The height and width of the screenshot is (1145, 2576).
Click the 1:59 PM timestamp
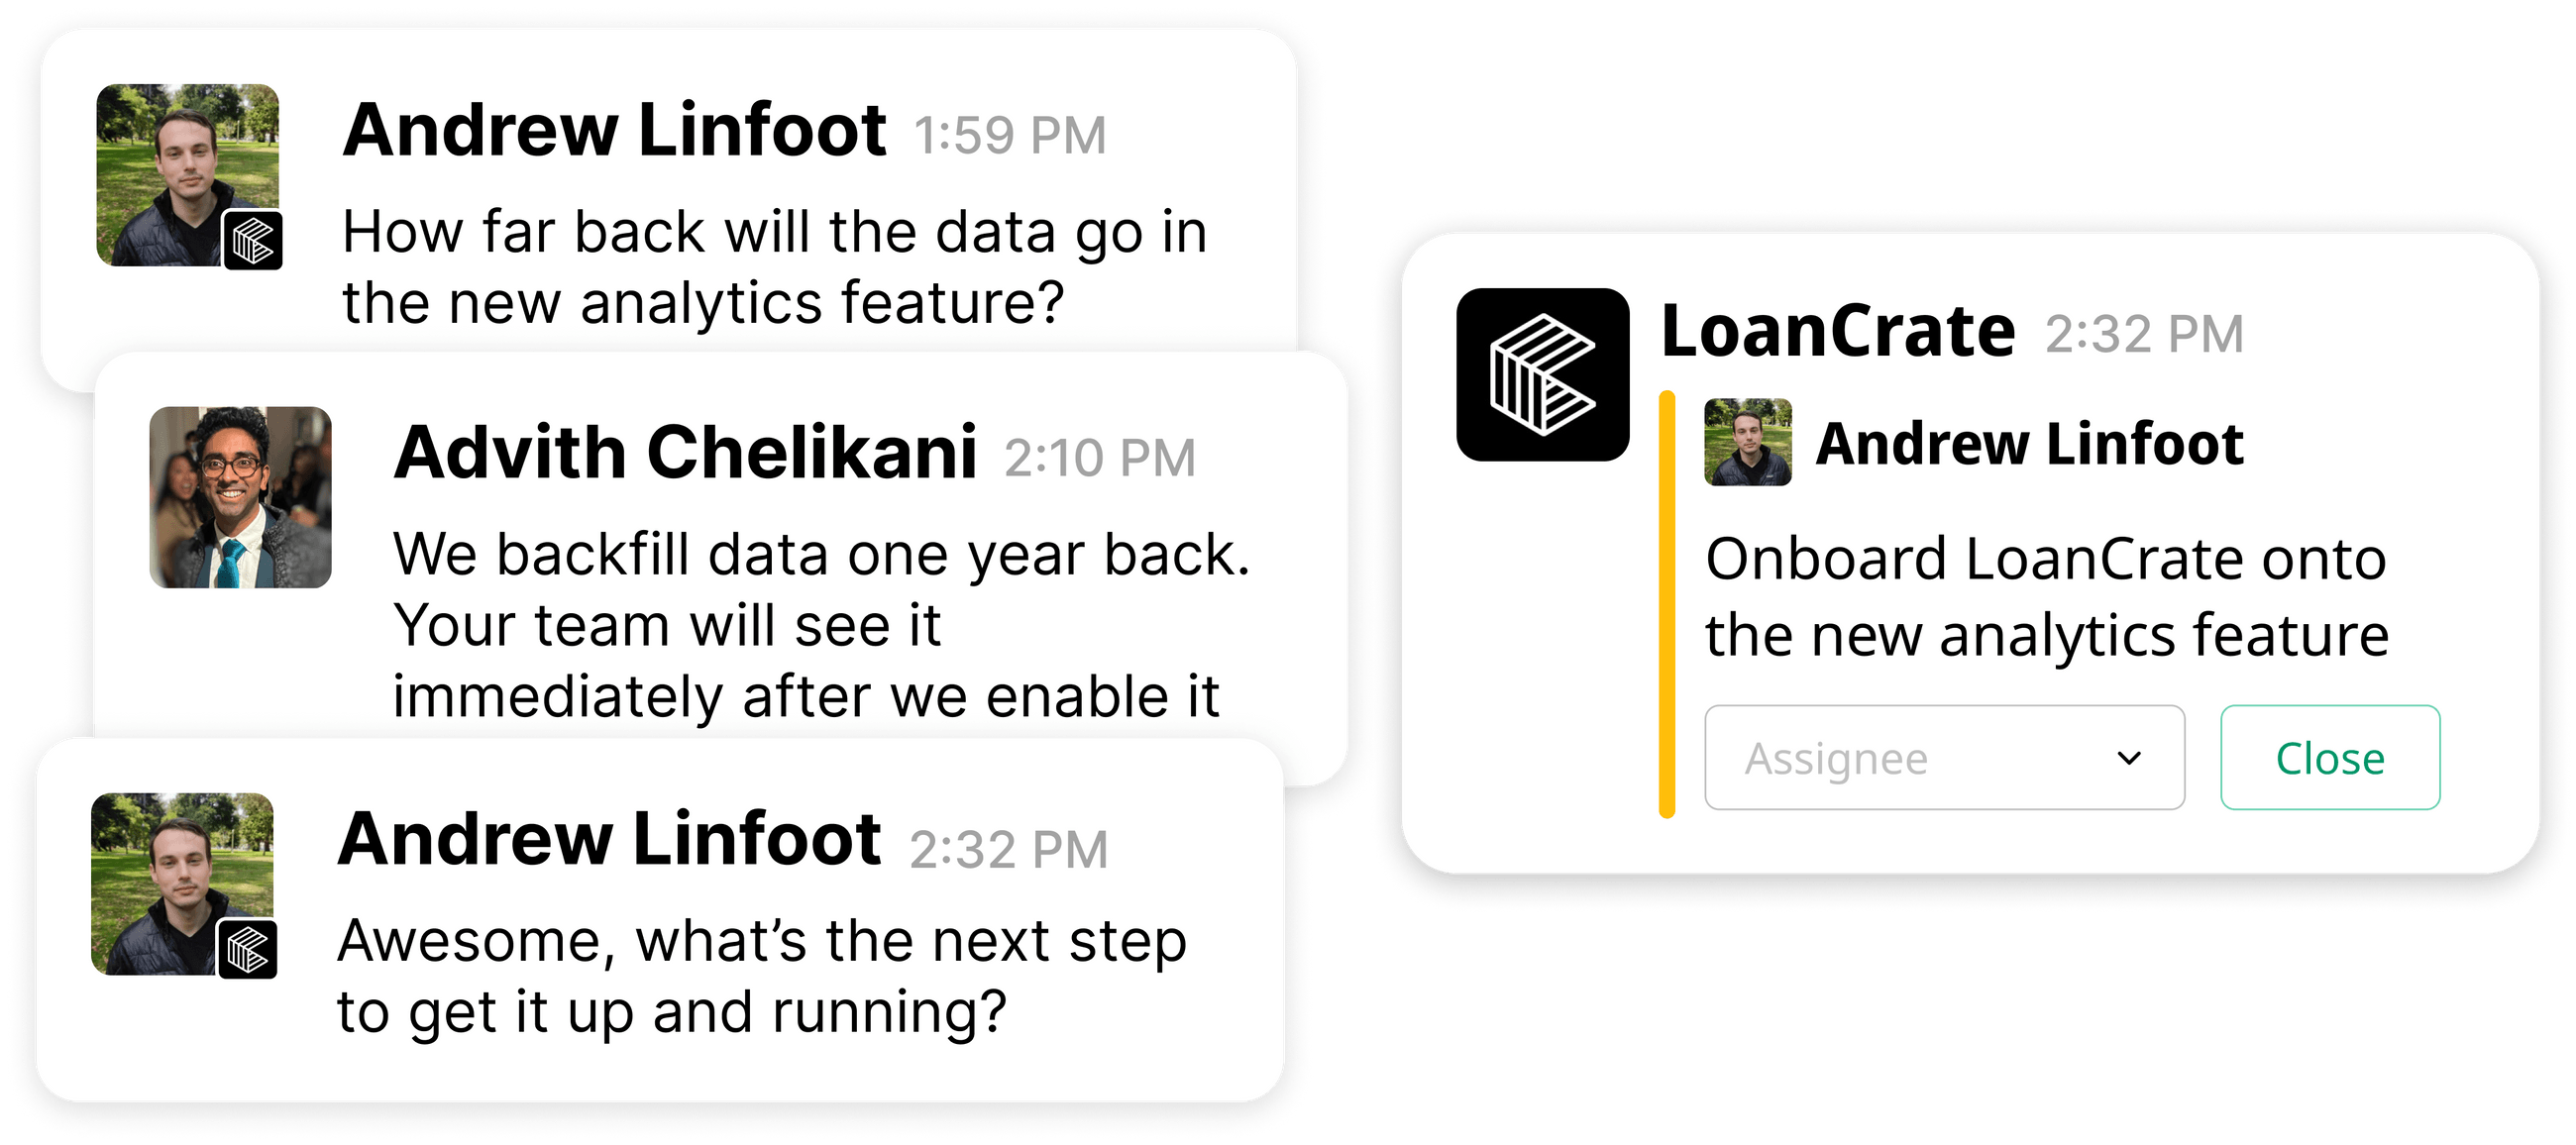coord(1010,136)
